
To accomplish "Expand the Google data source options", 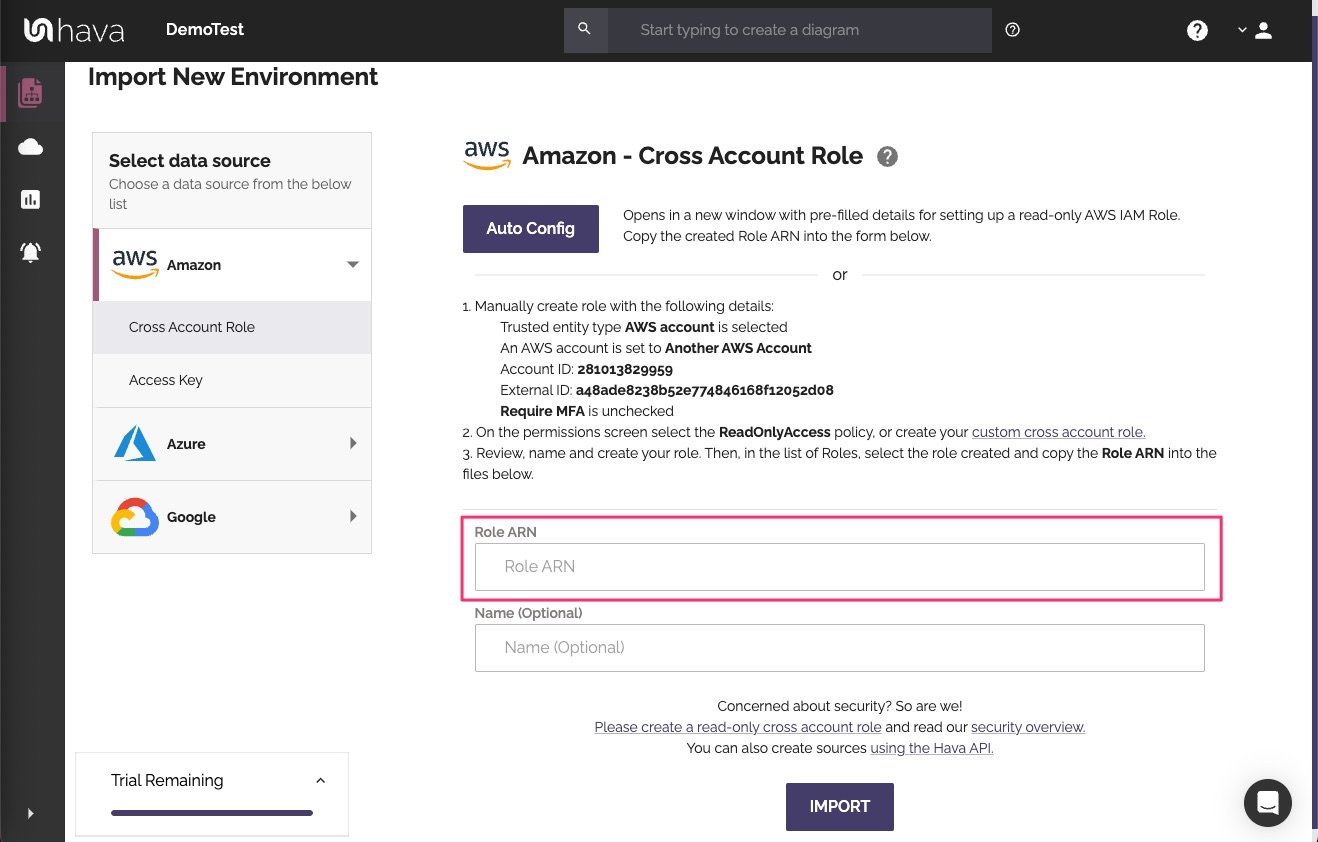I will (352, 517).
